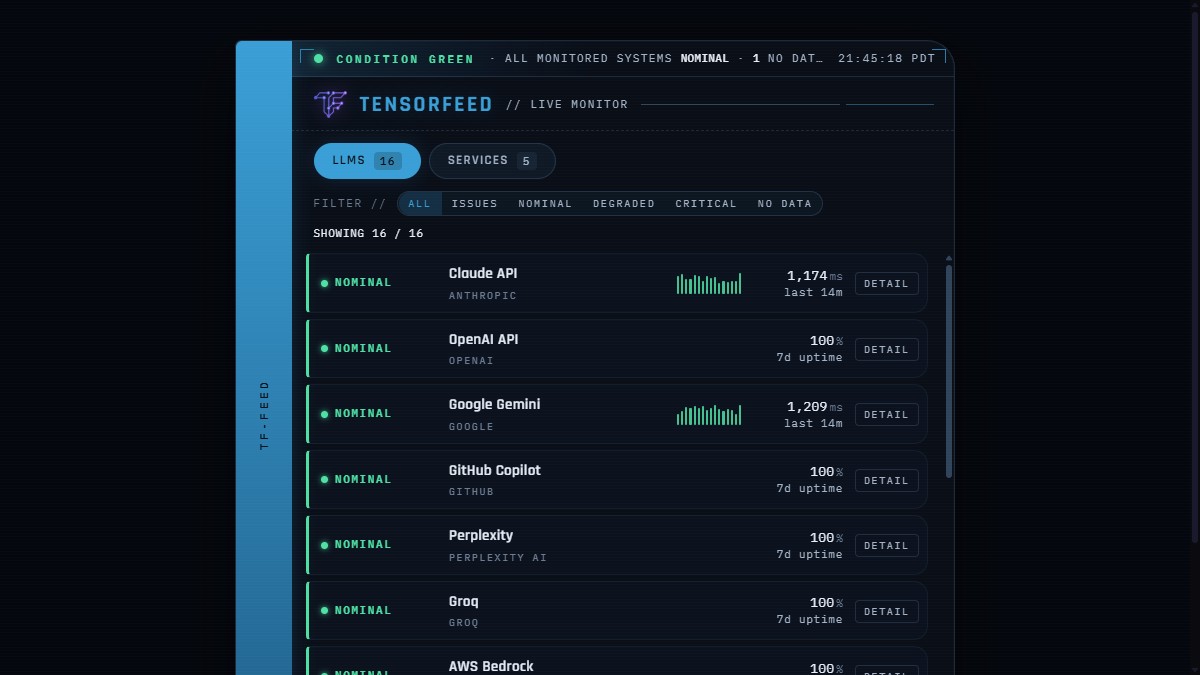Open GitHub Copilot detail
Viewport: 1200px width, 675px height.
point(886,481)
